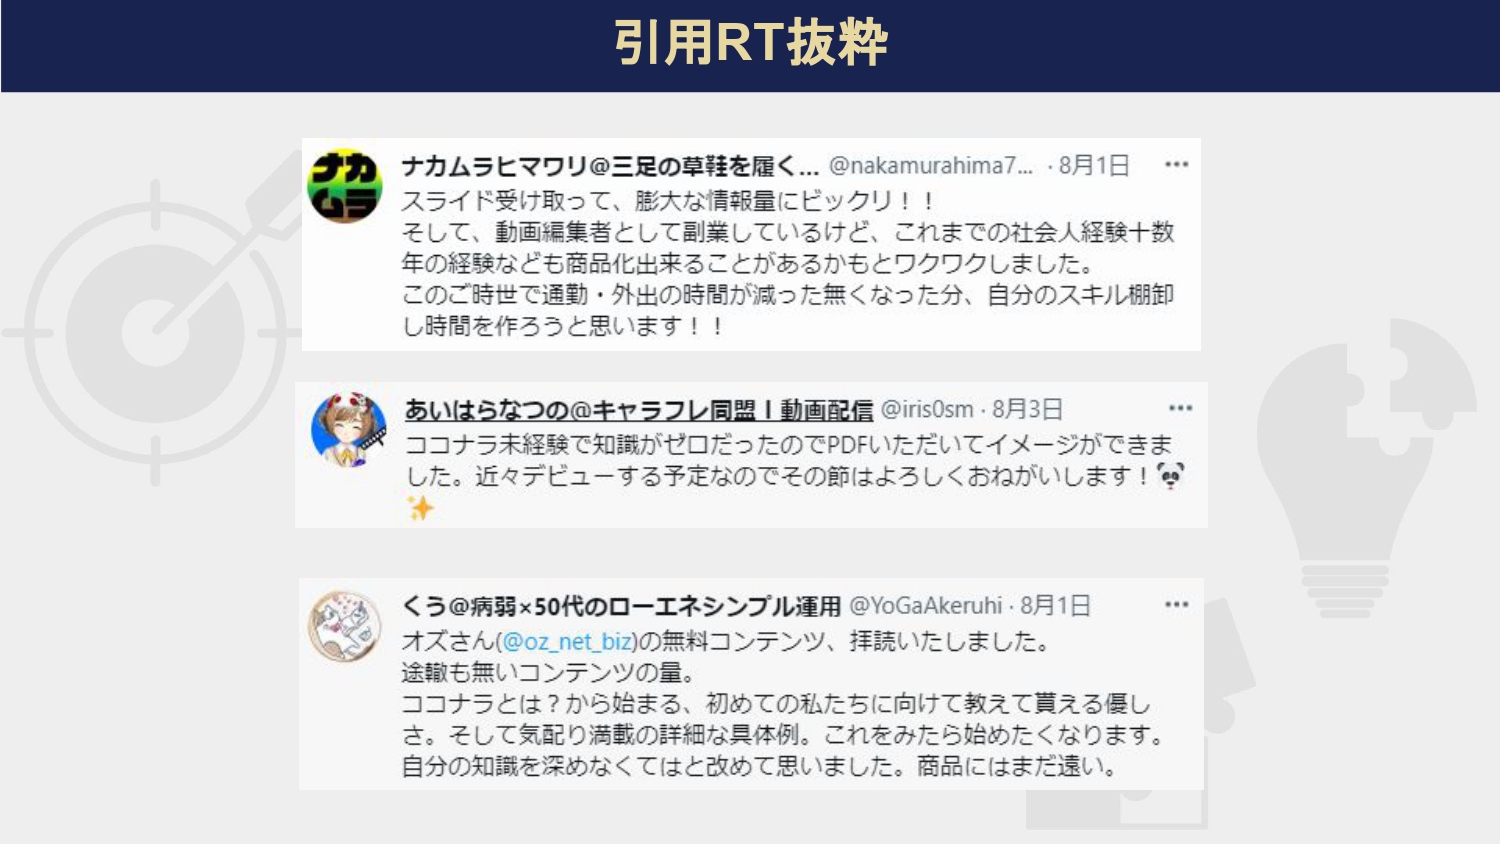Open the @oz_net_biz mention link
The width and height of the screenshot is (1500, 844).
coord(566,641)
